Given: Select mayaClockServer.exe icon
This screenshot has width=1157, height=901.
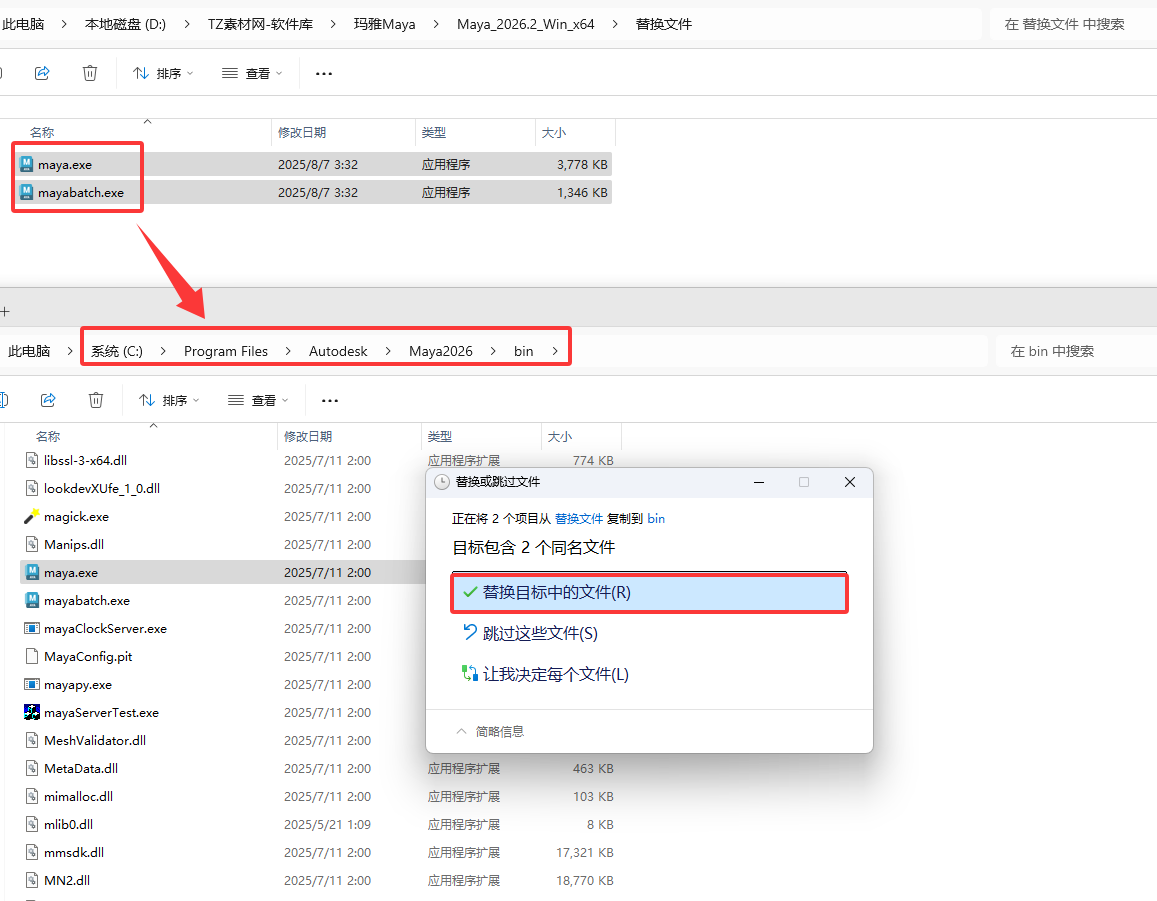Looking at the screenshot, I should click(32, 629).
